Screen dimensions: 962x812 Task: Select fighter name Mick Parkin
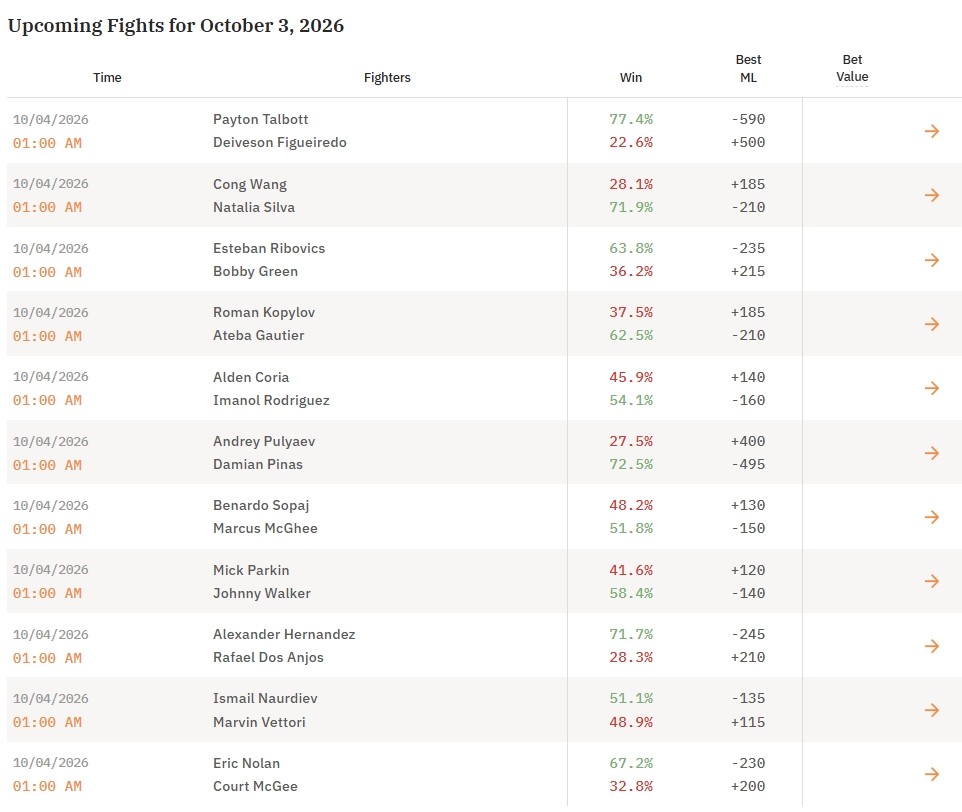[251, 570]
